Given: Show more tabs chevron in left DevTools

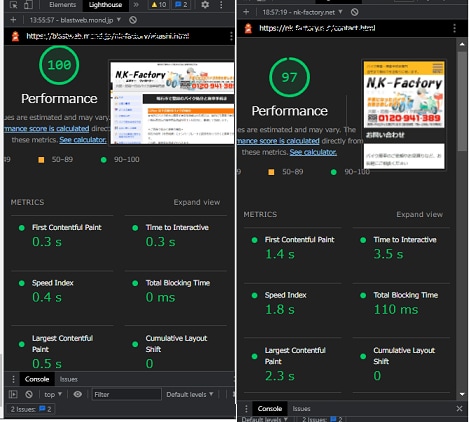Looking at the screenshot, I should click(x=136, y=5).
